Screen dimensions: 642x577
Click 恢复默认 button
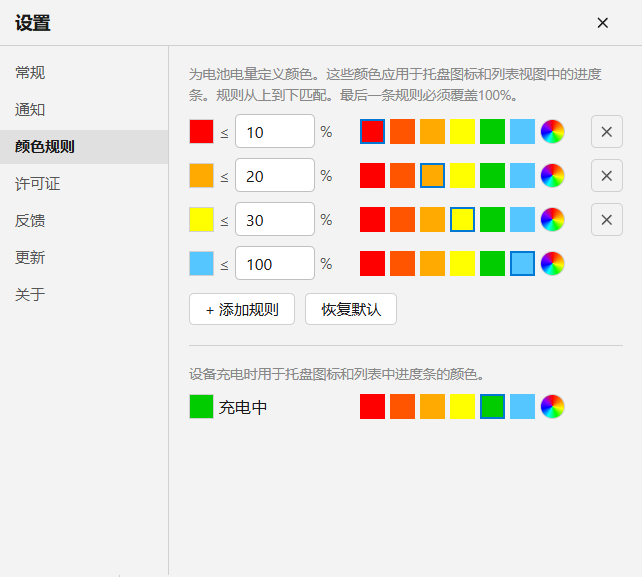point(351,309)
